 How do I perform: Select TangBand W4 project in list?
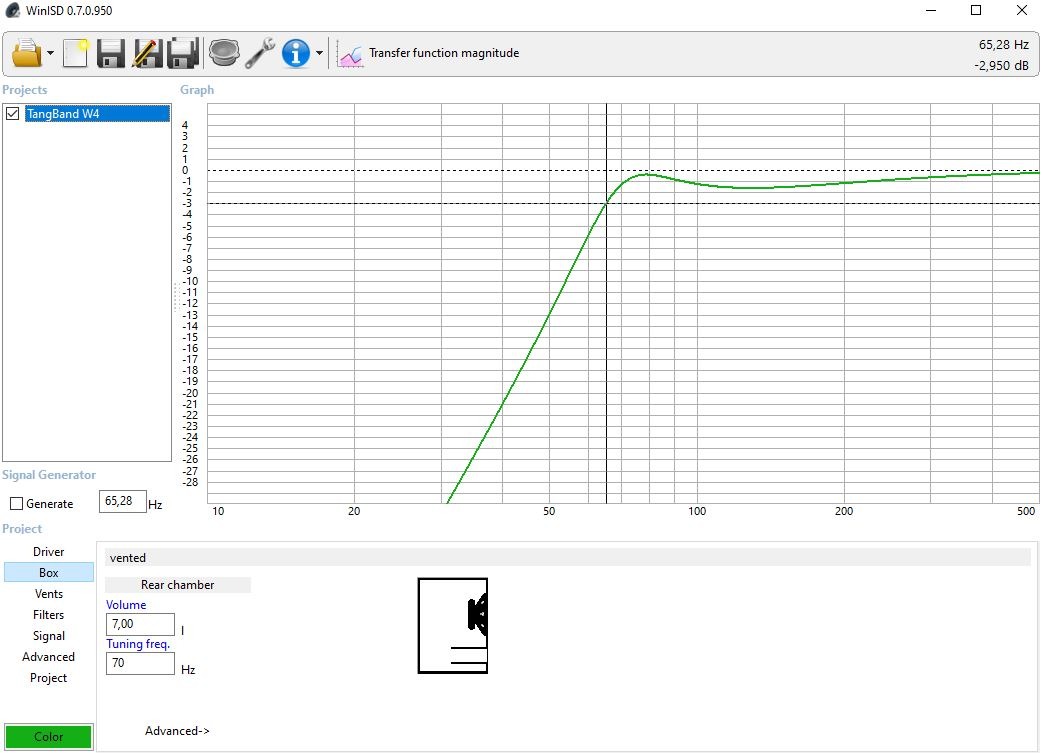click(97, 114)
